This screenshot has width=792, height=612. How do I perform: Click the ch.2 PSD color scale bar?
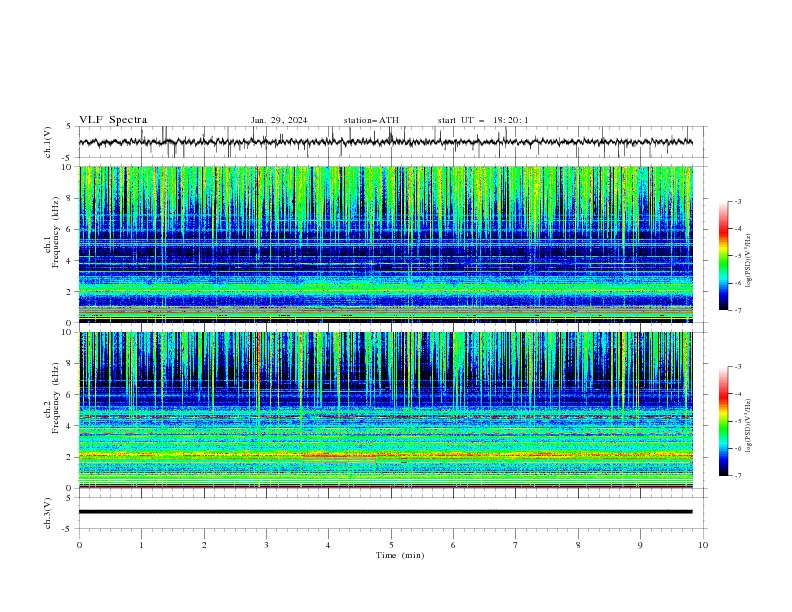[x=723, y=421]
